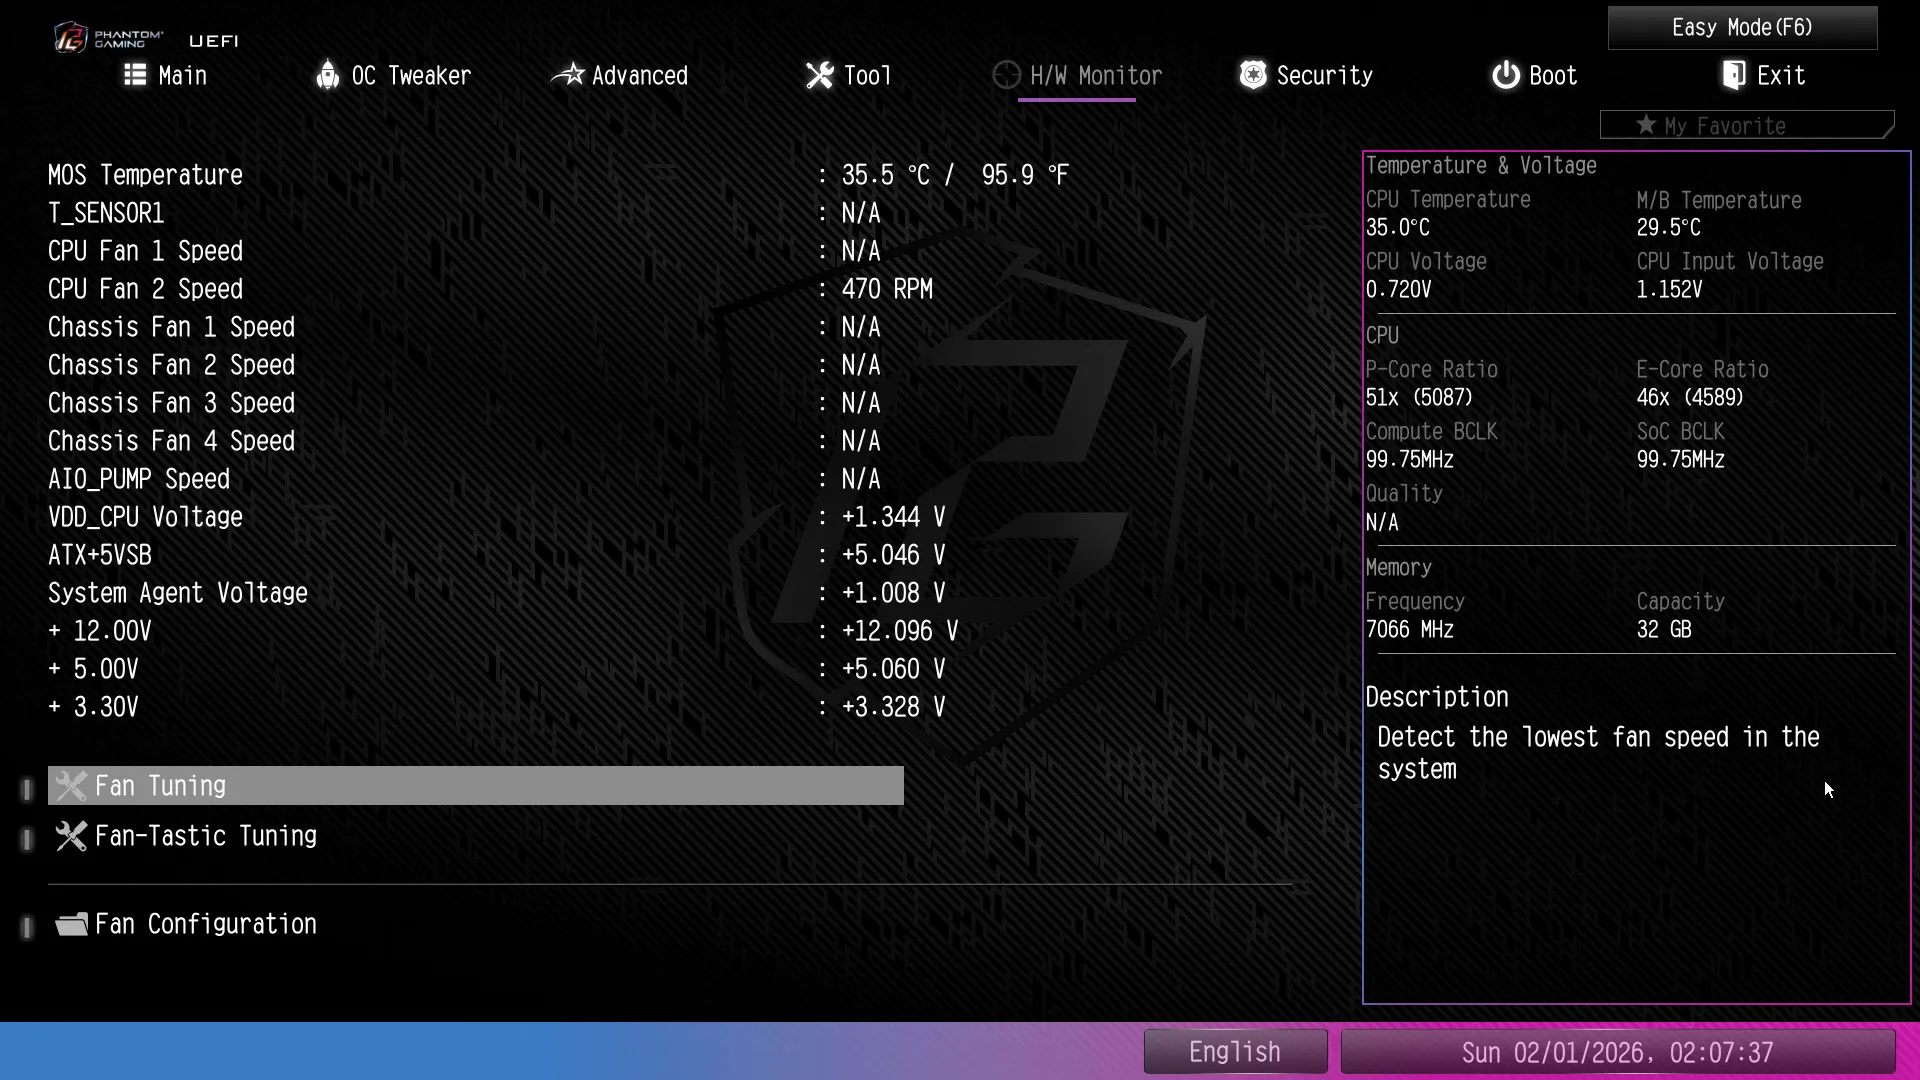Click the Advanced star icon
This screenshot has width=1920, height=1080.
(568, 75)
